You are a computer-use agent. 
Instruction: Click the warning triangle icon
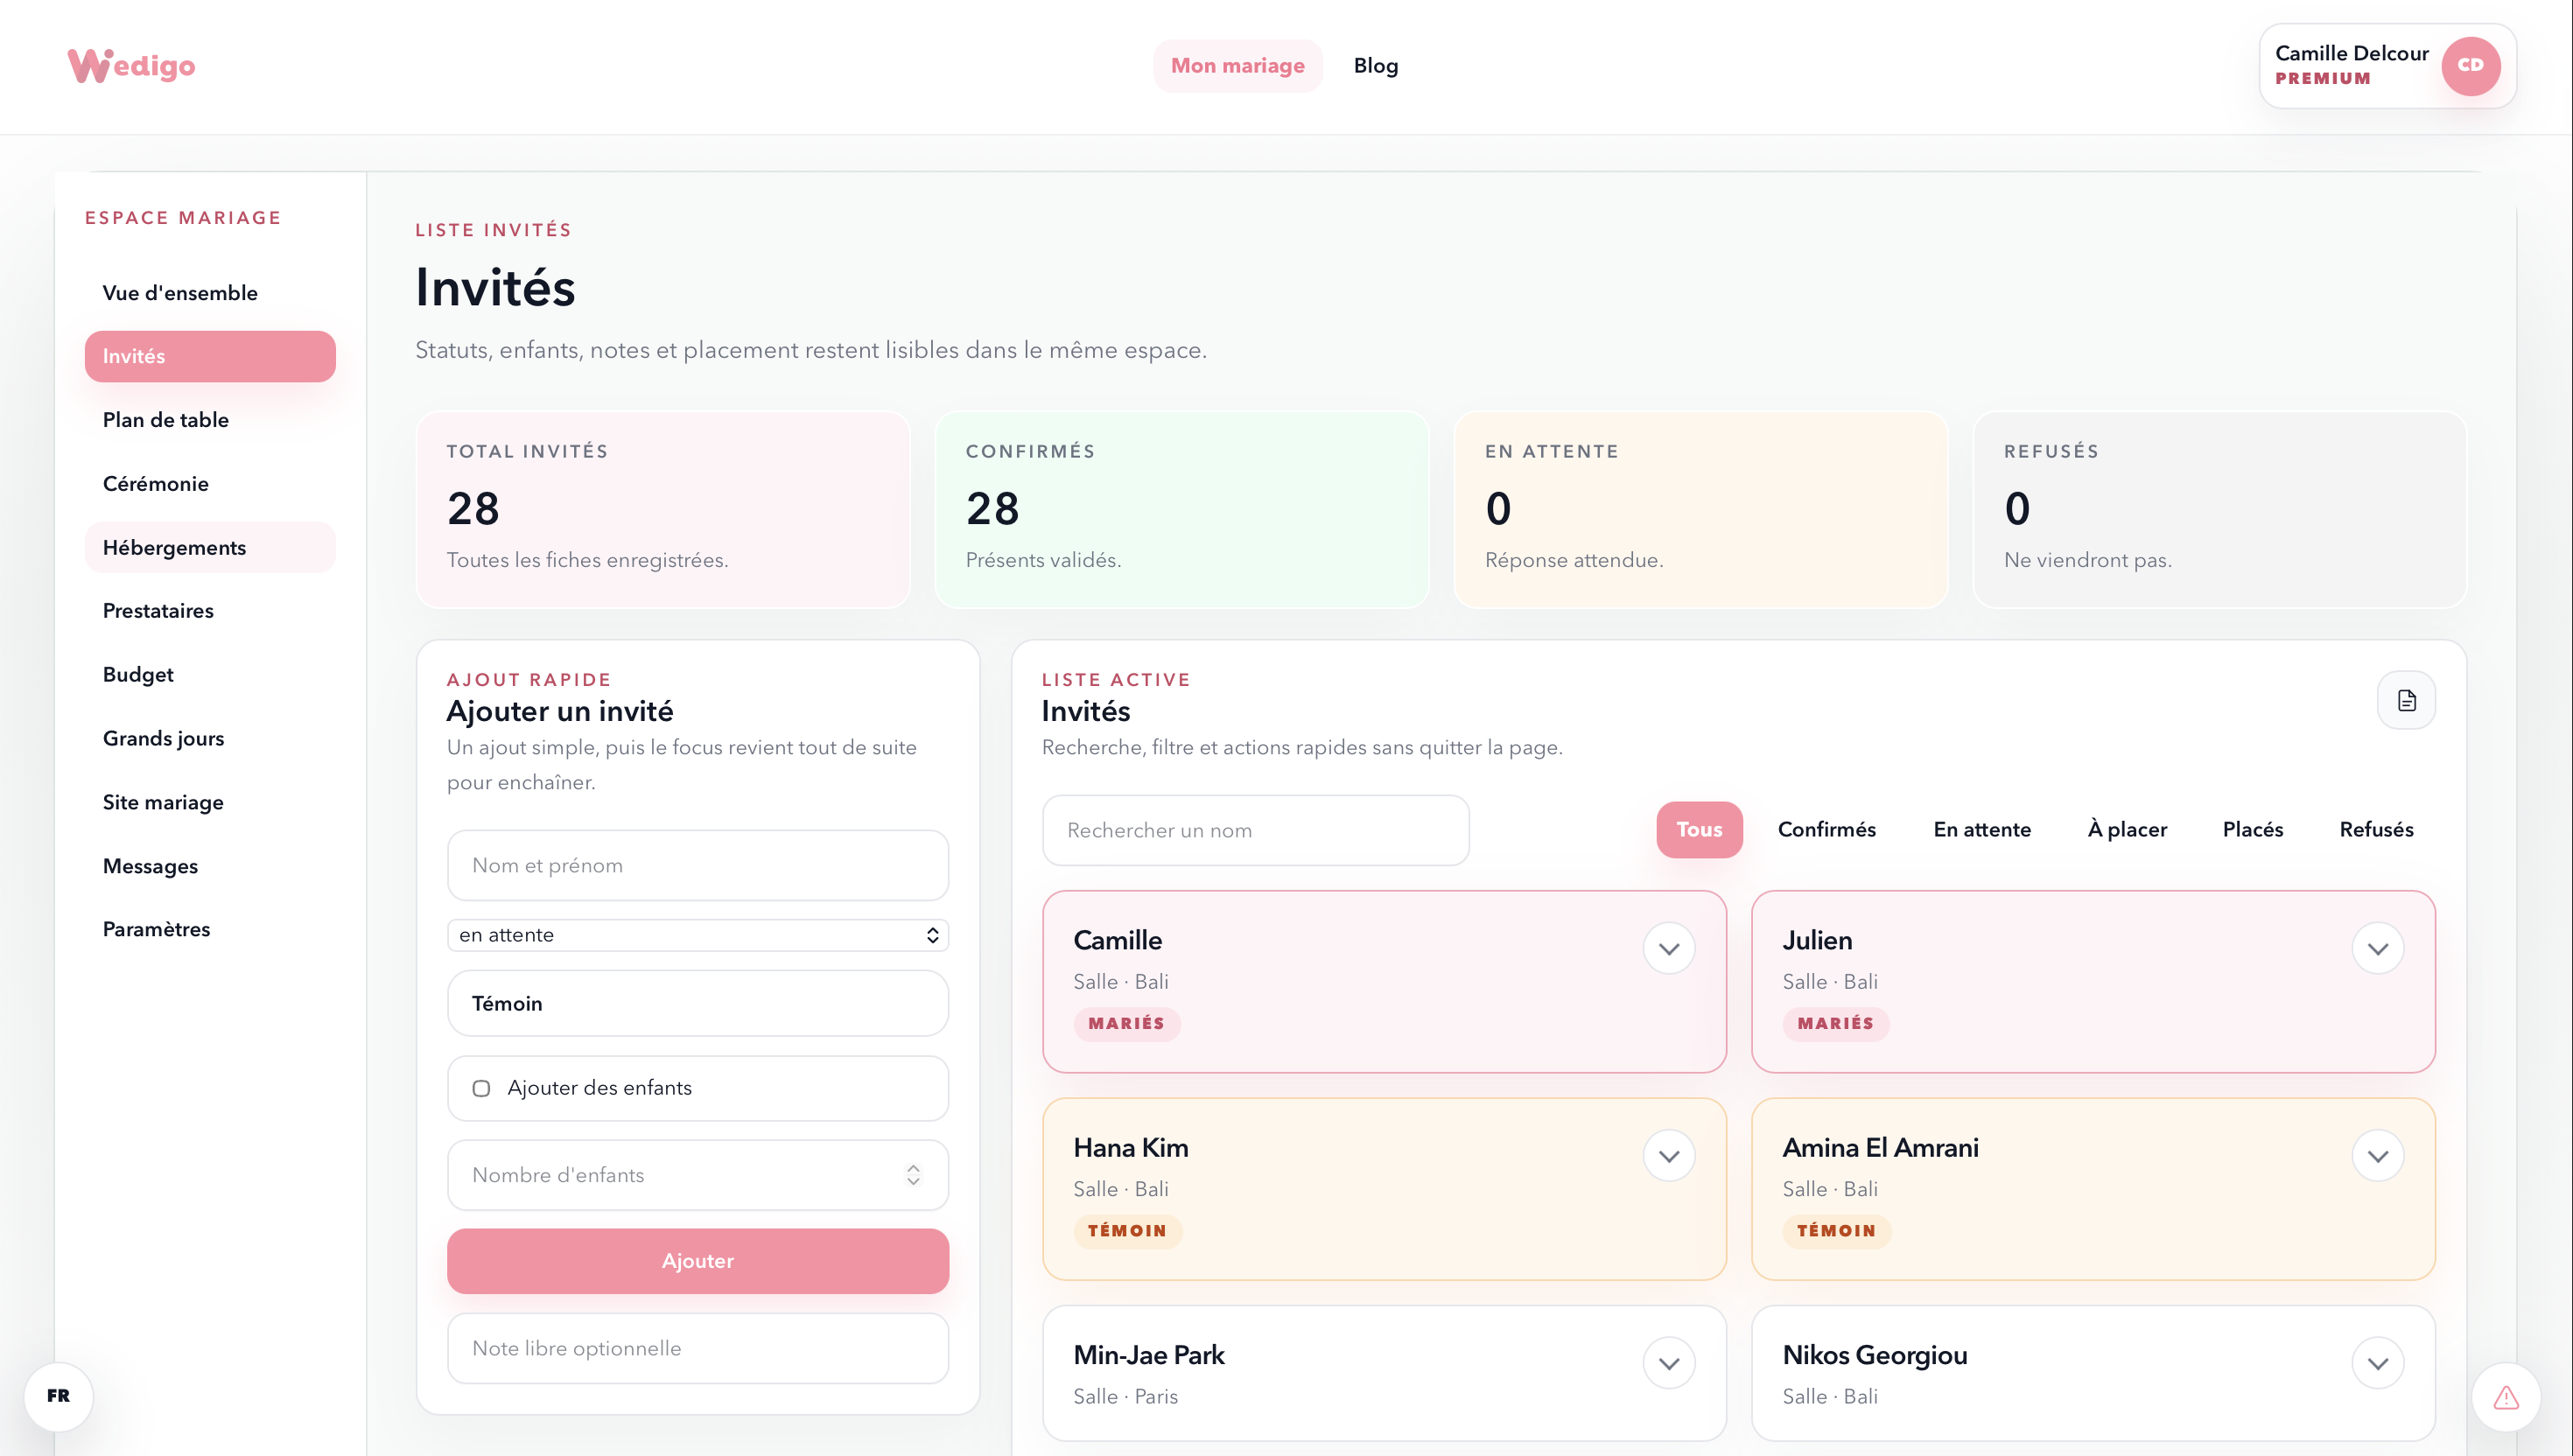(x=2506, y=1397)
